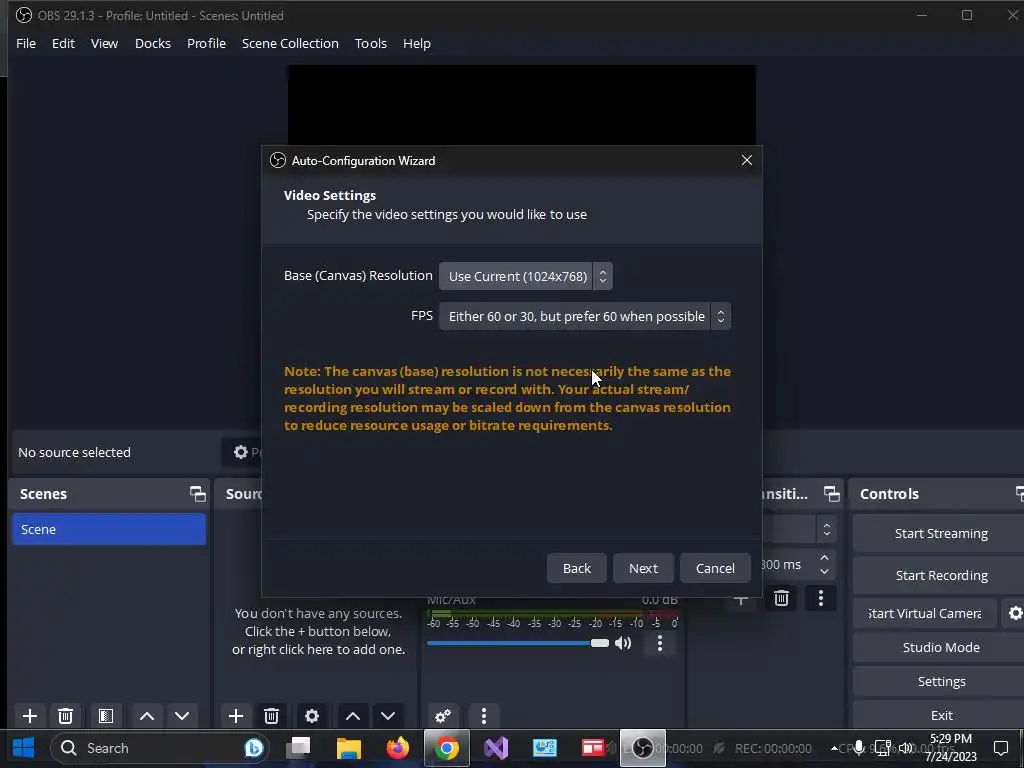1024x768 pixels.
Task: Open the transition type selector arrows
Action: (x=827, y=529)
